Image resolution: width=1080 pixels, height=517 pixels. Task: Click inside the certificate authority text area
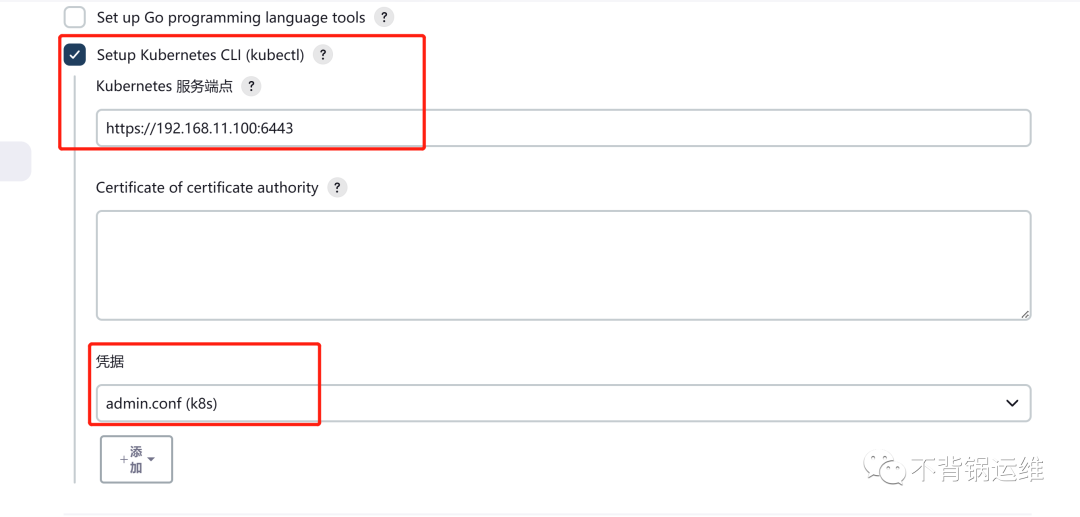pos(563,266)
